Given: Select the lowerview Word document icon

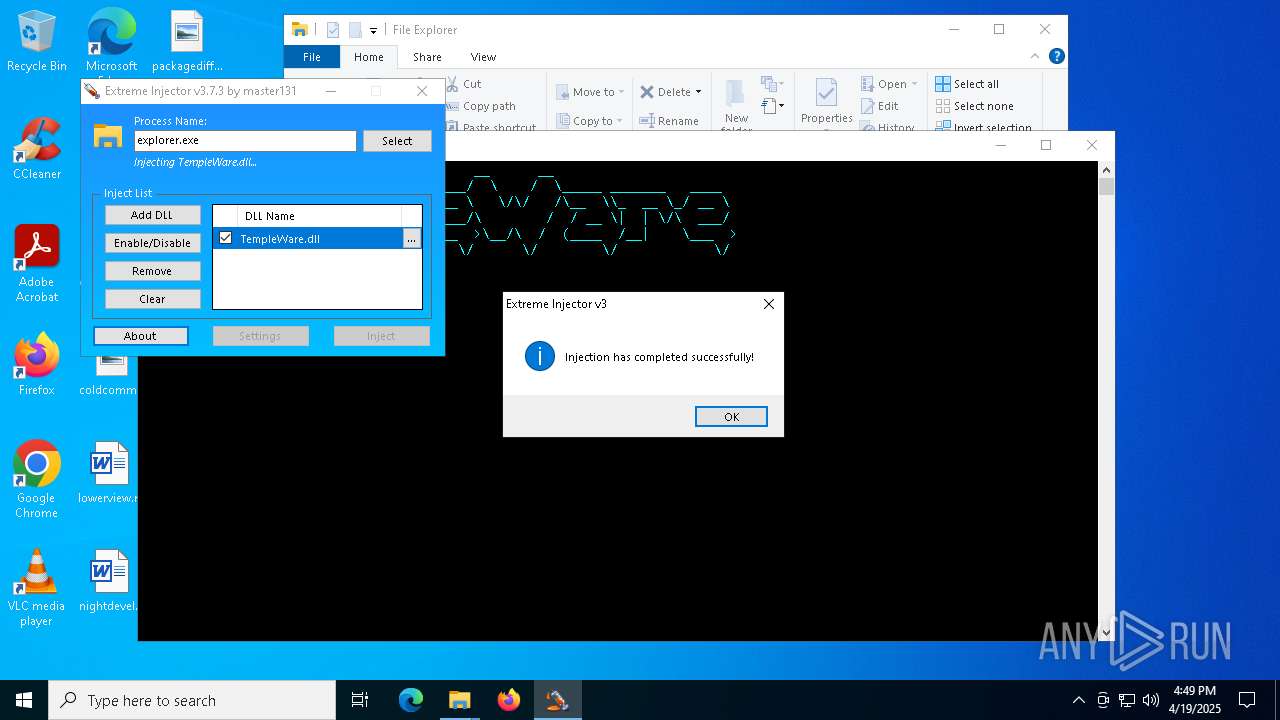Looking at the screenshot, I should [x=109, y=473].
